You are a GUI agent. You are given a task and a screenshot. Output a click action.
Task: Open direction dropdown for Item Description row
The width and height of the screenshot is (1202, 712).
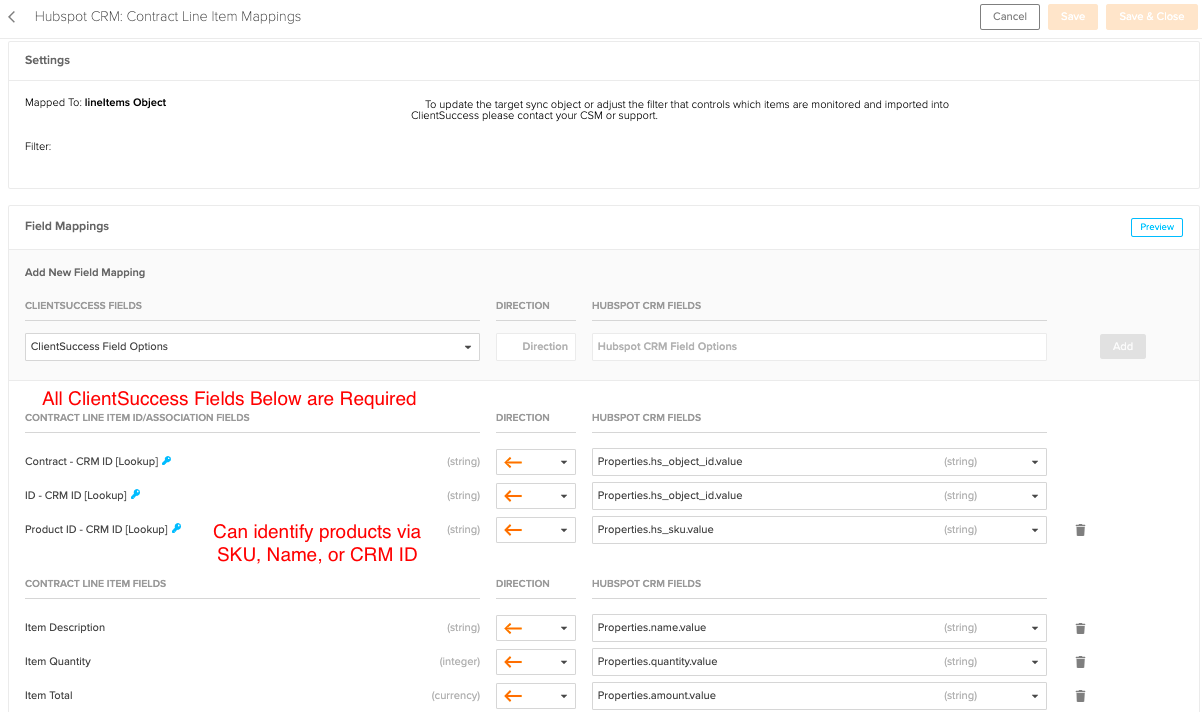pyautogui.click(x=536, y=628)
